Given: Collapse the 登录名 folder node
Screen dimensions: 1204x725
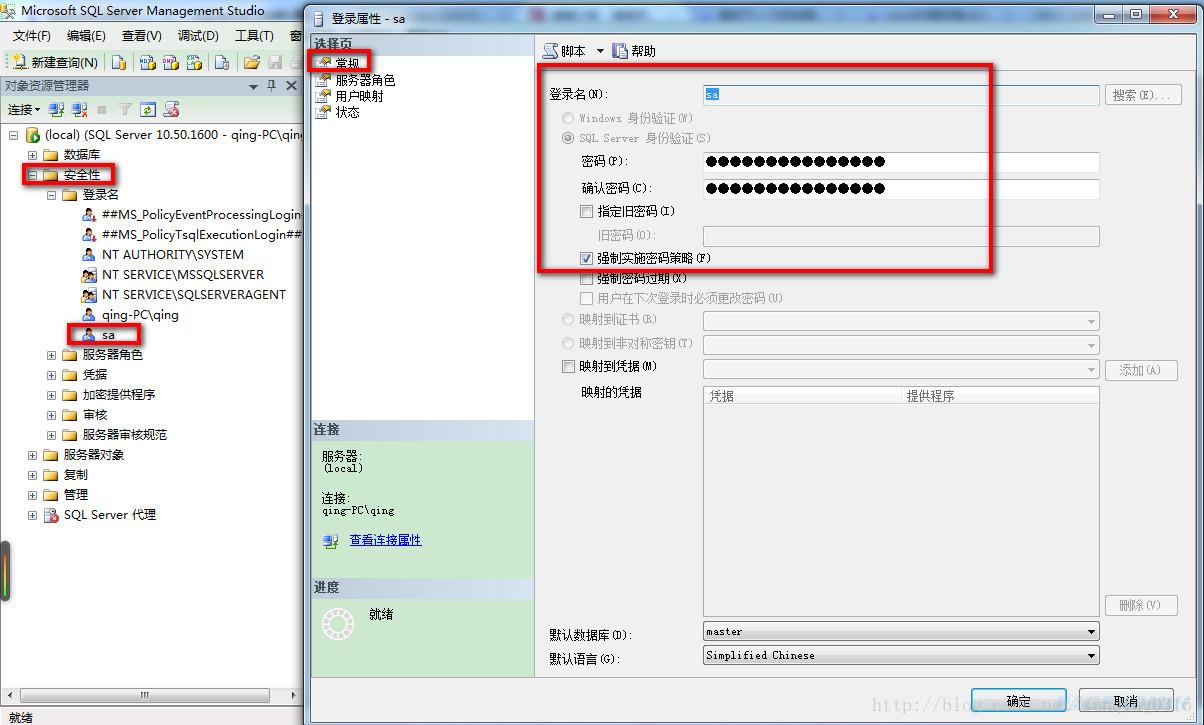Looking at the screenshot, I should click(52, 195).
